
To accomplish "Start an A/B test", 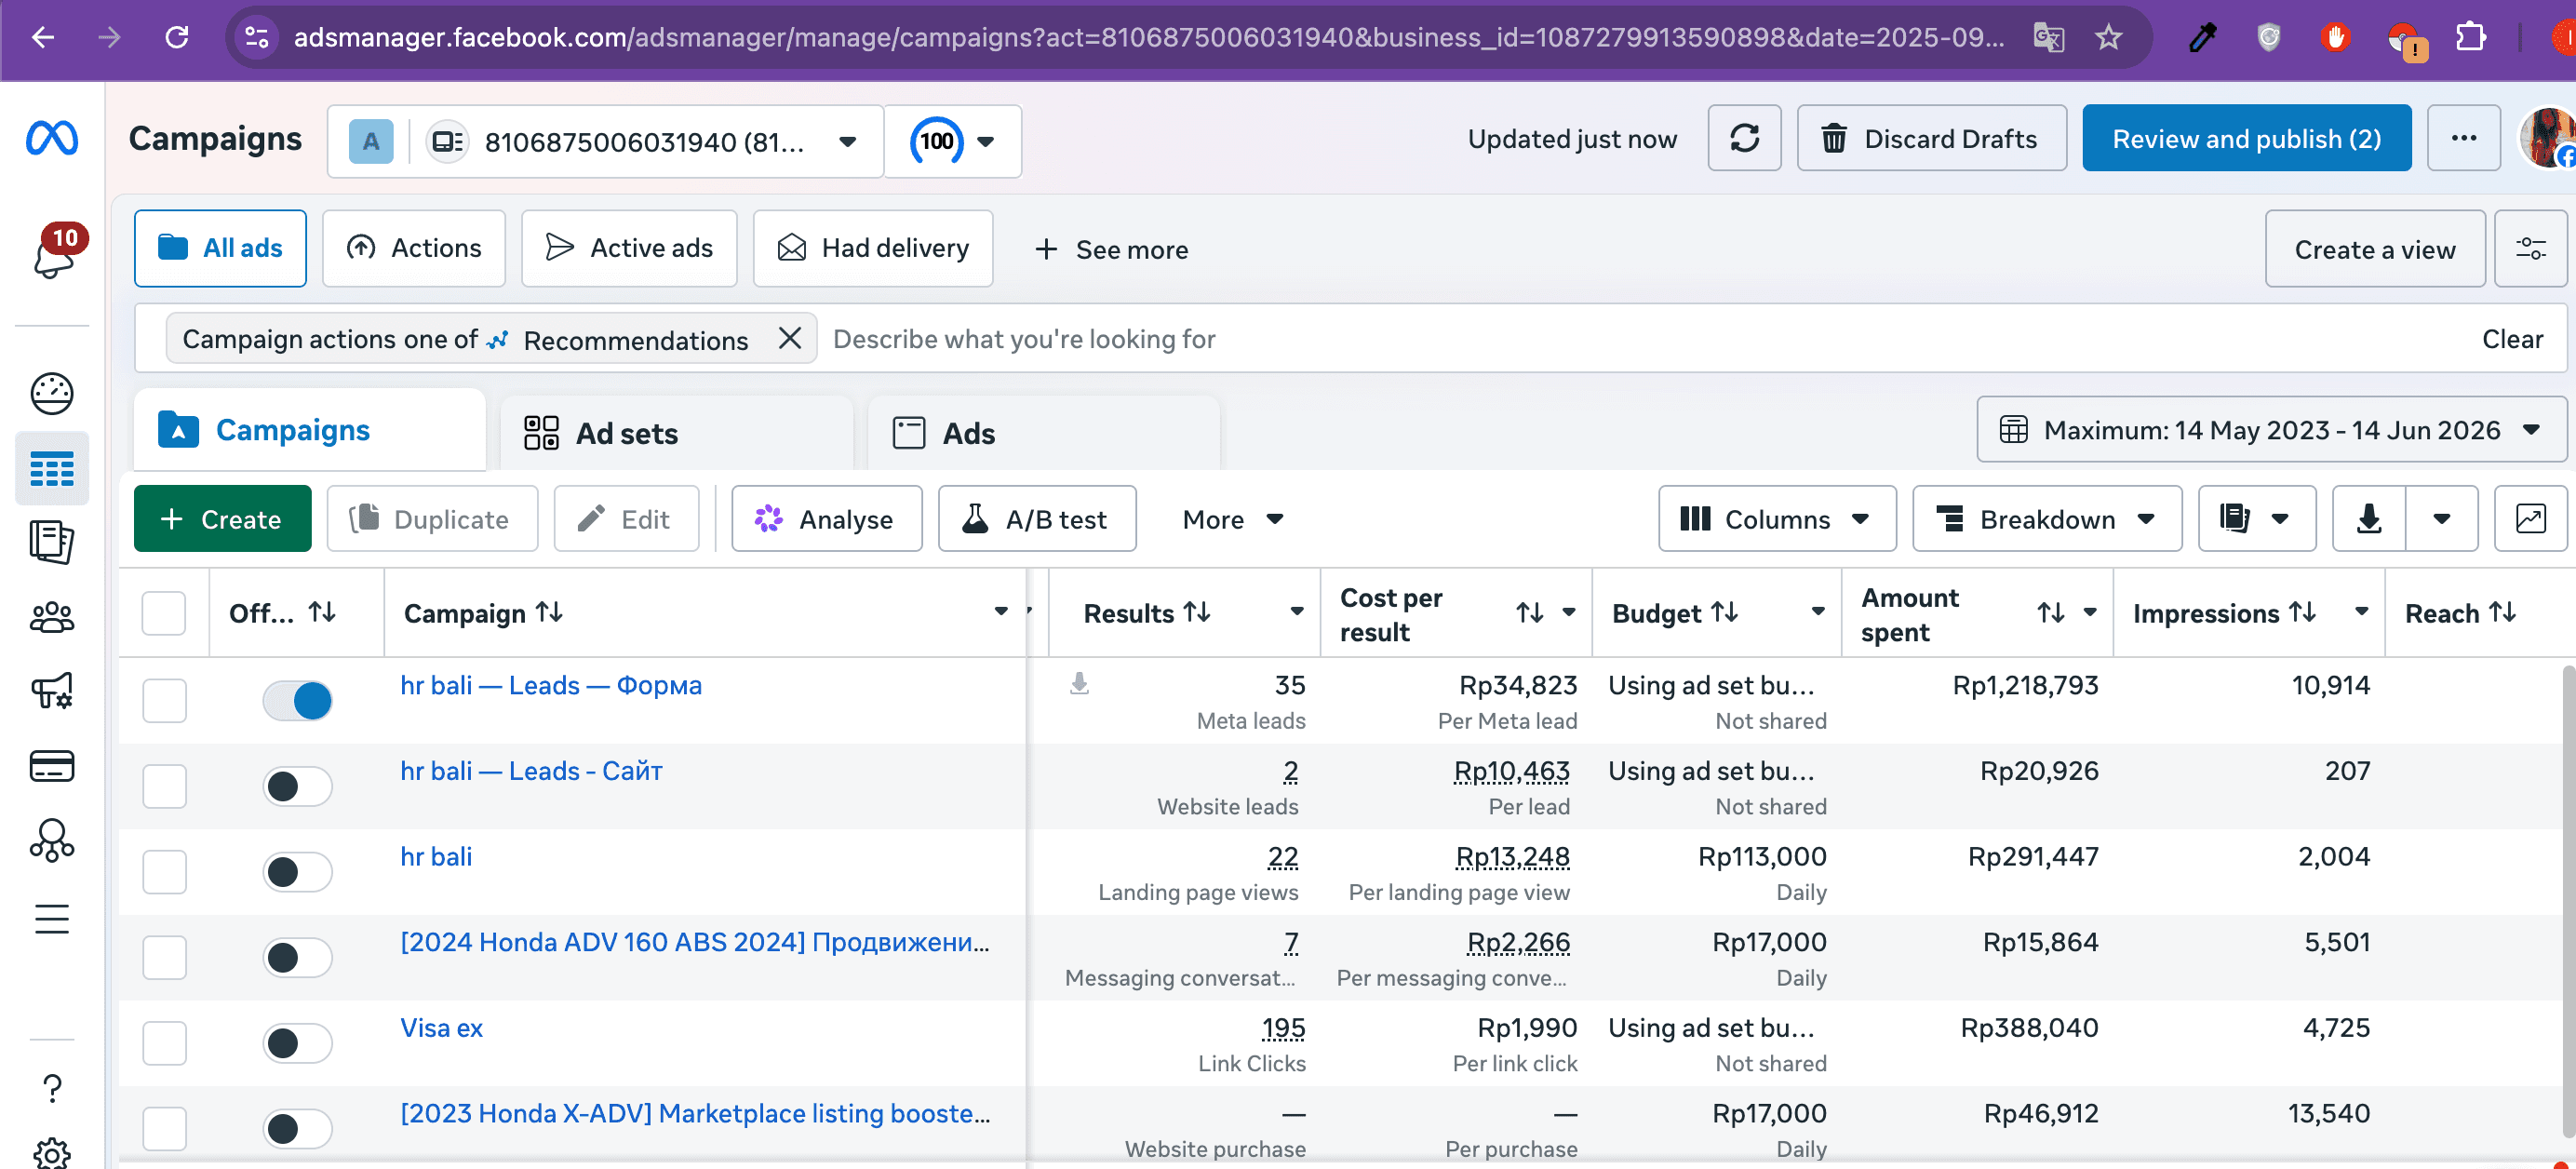I will point(1036,518).
